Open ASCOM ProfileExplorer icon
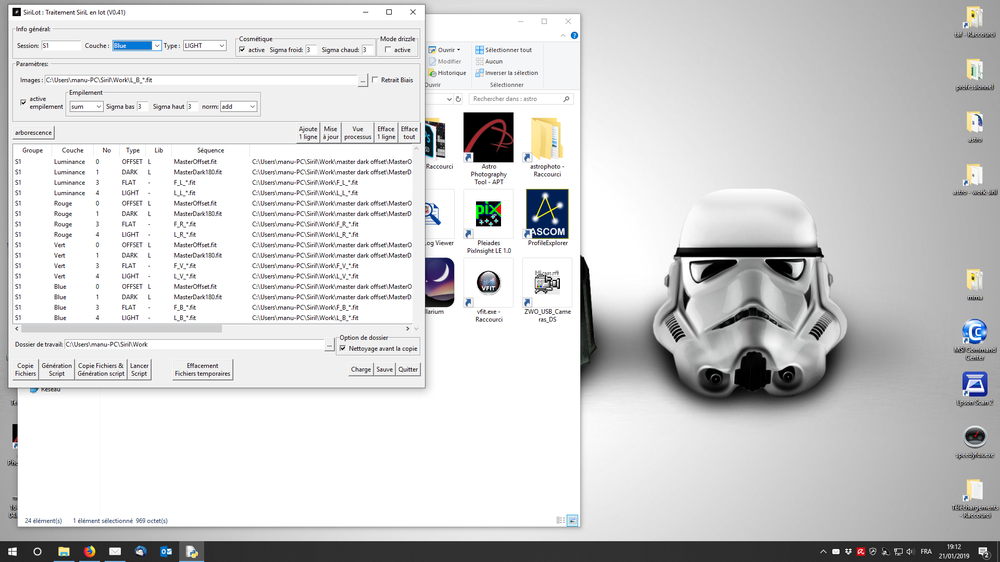 coord(547,218)
